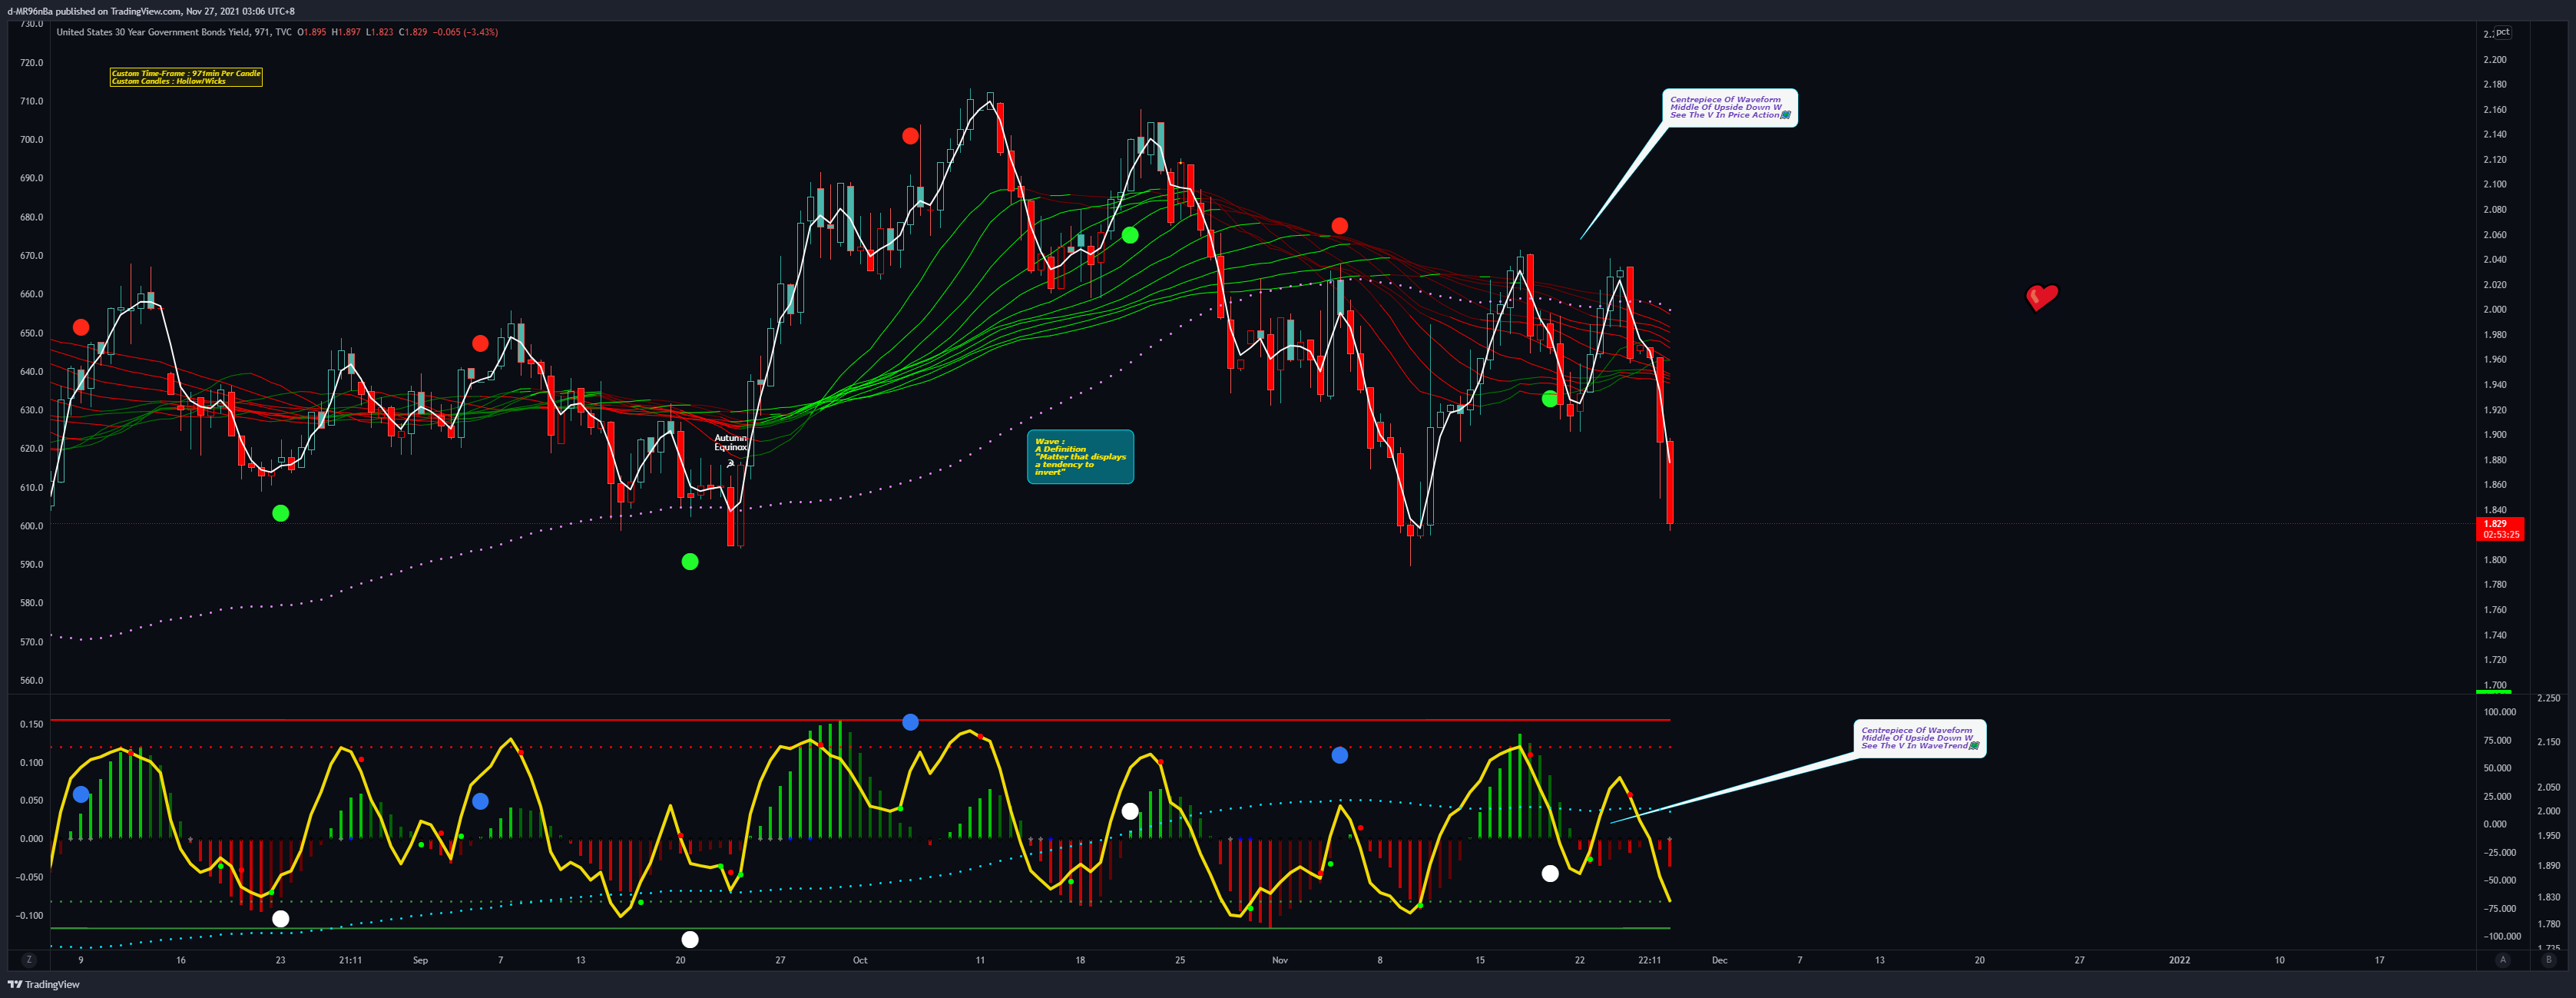
Task: Click the Sep label on the time axis
Action: click(420, 960)
